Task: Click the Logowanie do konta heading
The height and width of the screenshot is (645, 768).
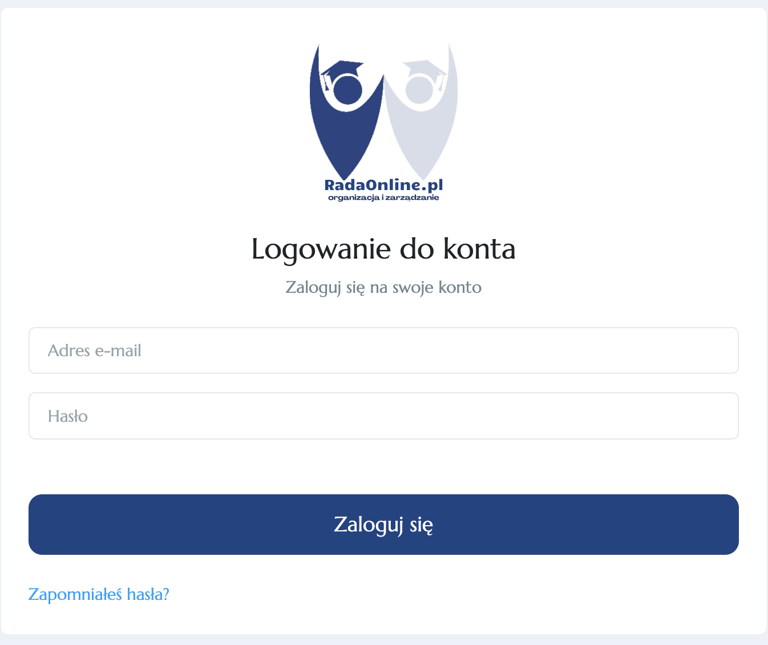Action: pos(384,249)
